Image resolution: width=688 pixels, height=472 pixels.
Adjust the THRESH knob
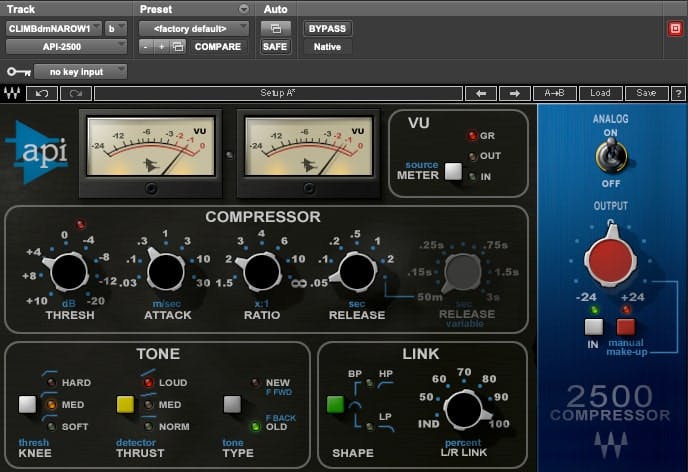[x=69, y=272]
